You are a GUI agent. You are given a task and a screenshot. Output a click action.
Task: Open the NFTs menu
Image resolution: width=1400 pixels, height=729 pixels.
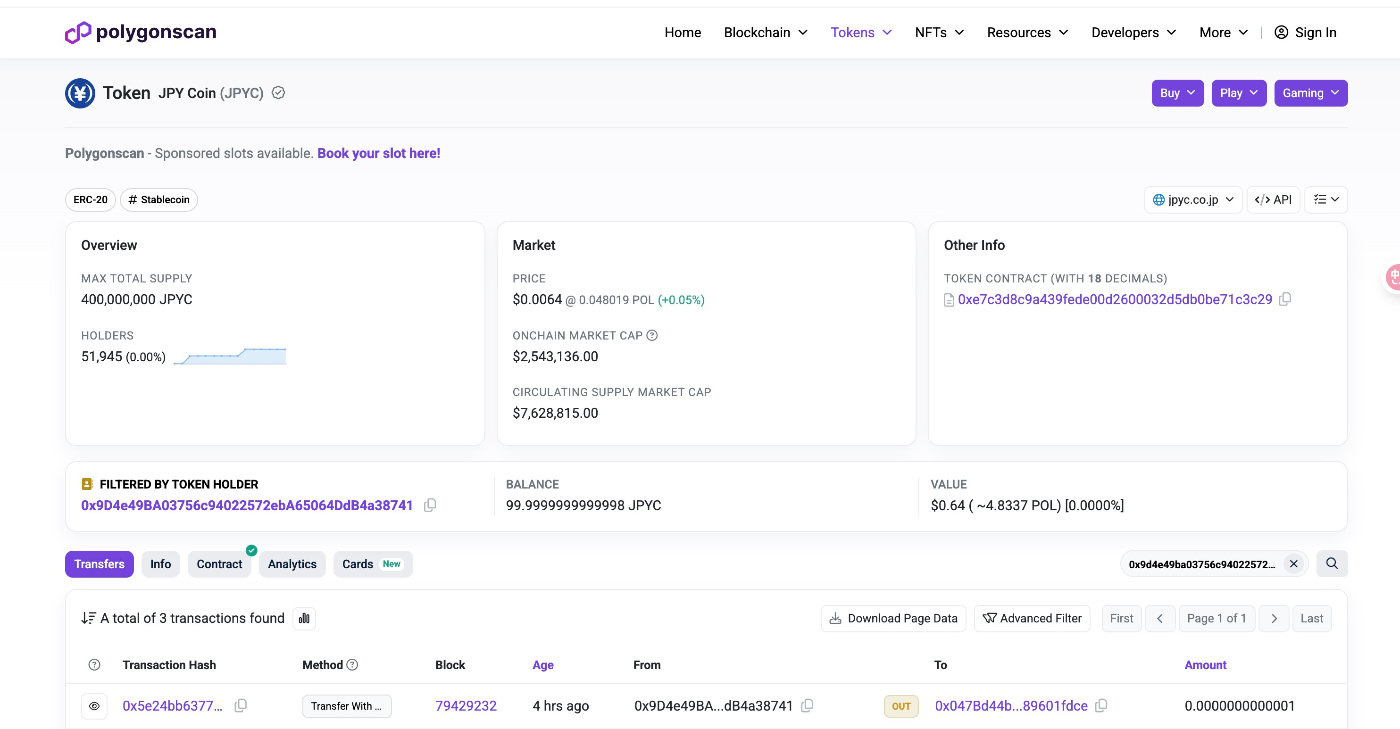coord(940,32)
